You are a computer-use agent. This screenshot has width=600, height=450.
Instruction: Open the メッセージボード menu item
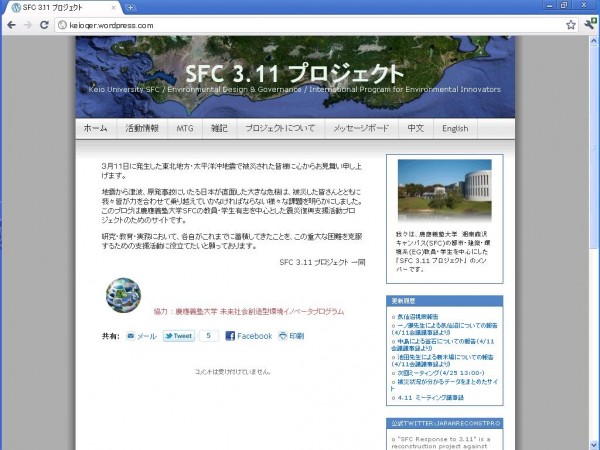tap(361, 128)
